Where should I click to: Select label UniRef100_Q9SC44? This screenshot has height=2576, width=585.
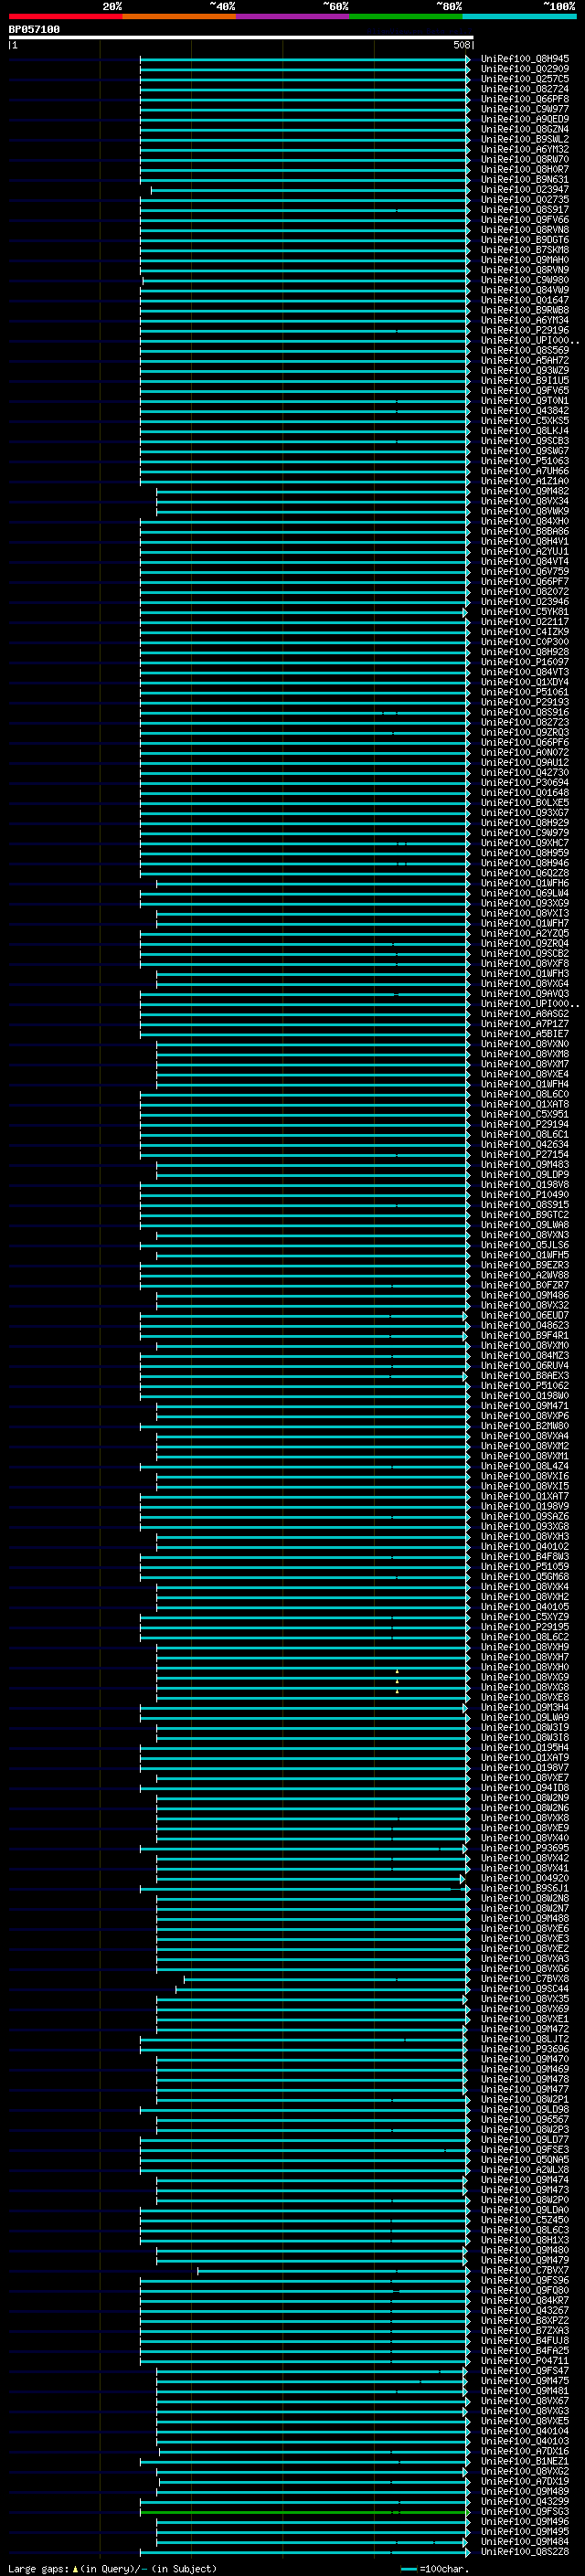coord(525,1989)
